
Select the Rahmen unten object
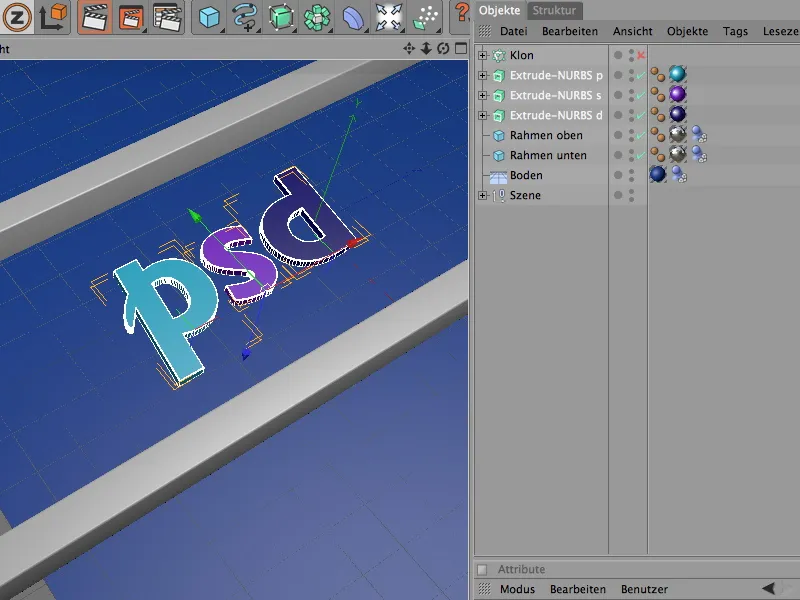pyautogui.click(x=548, y=155)
